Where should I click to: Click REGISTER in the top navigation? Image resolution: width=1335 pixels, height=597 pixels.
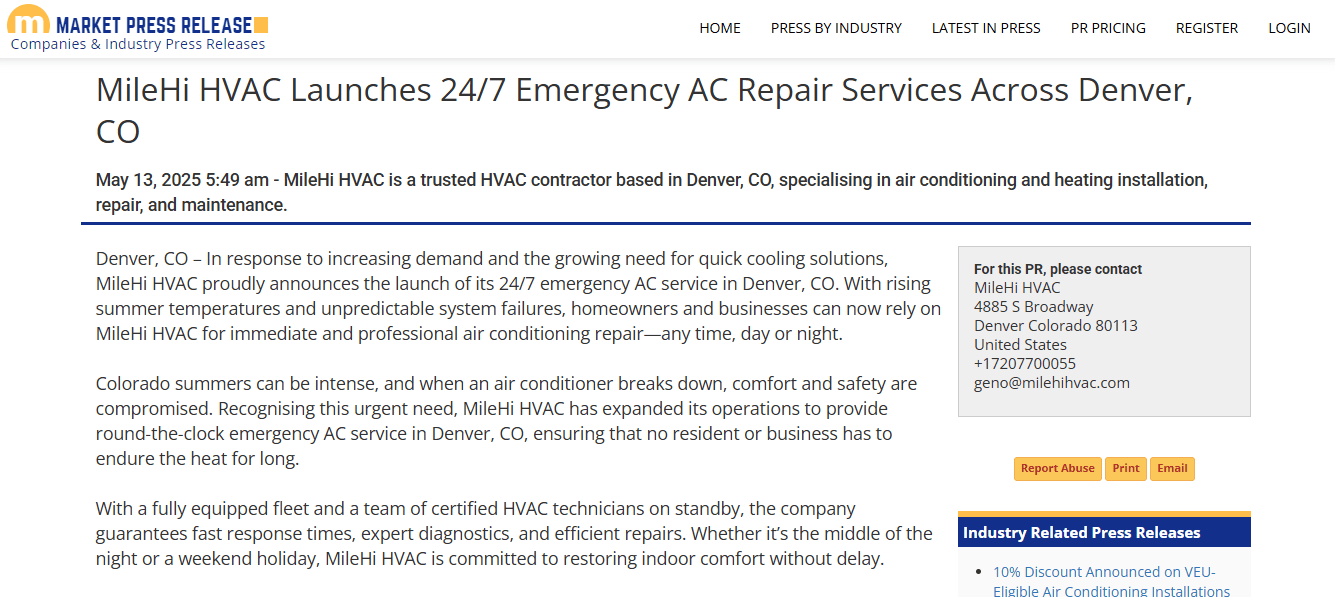[x=1207, y=28]
